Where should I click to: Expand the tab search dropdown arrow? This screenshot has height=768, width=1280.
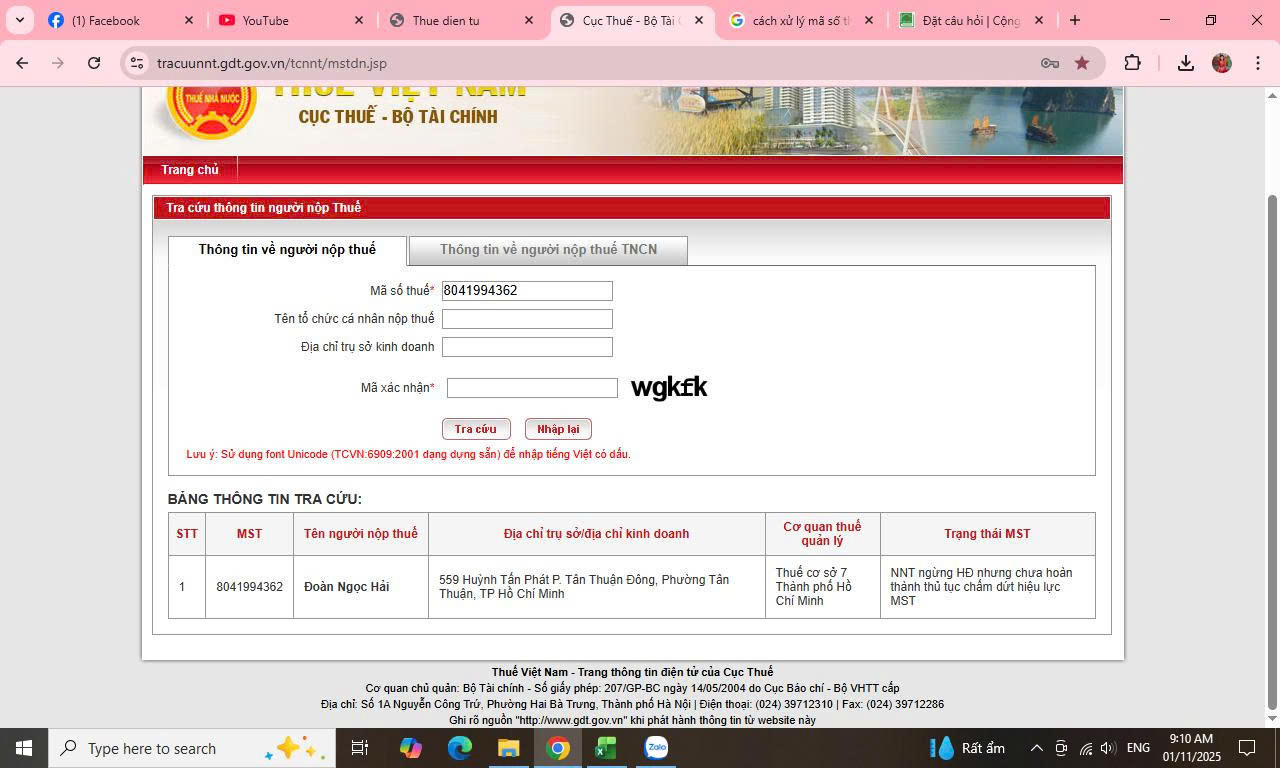click(19, 20)
